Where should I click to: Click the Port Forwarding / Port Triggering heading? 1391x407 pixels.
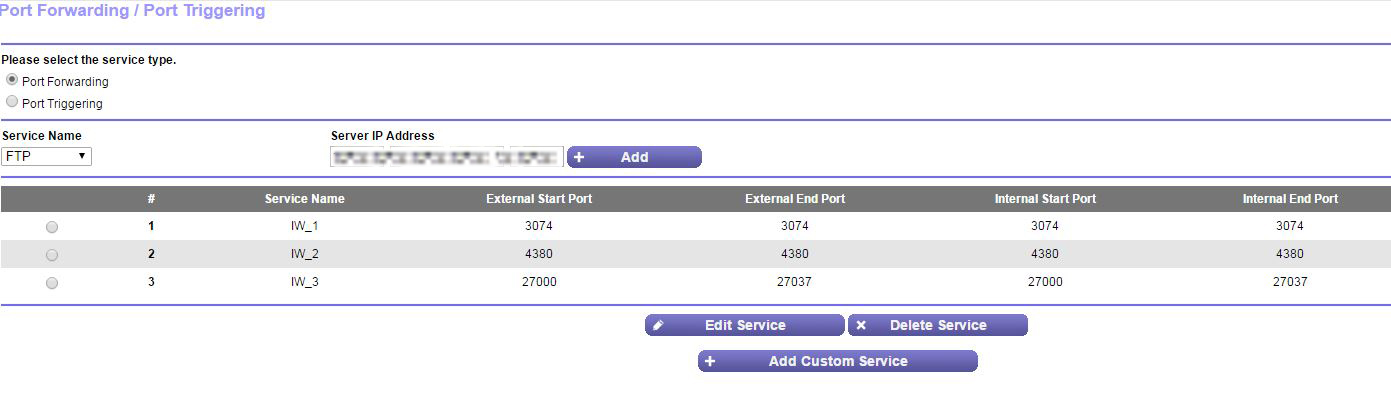click(x=133, y=12)
